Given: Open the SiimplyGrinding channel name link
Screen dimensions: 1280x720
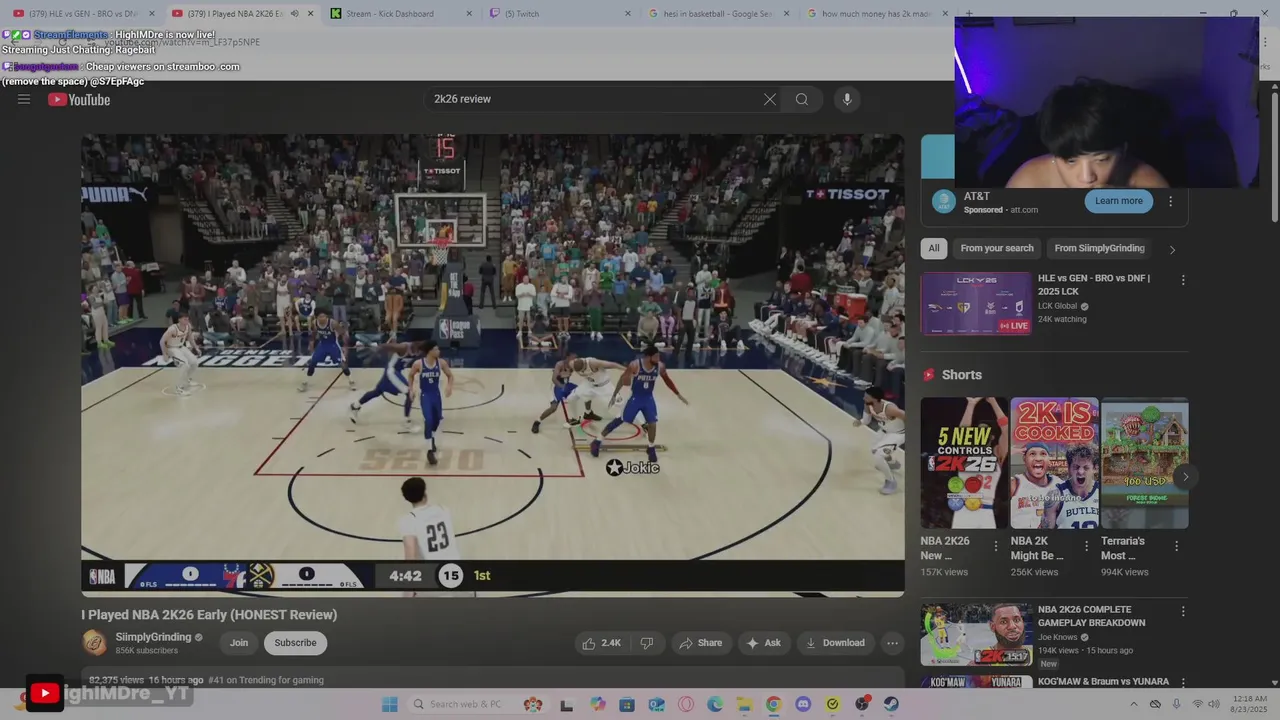Looking at the screenshot, I should (x=153, y=637).
